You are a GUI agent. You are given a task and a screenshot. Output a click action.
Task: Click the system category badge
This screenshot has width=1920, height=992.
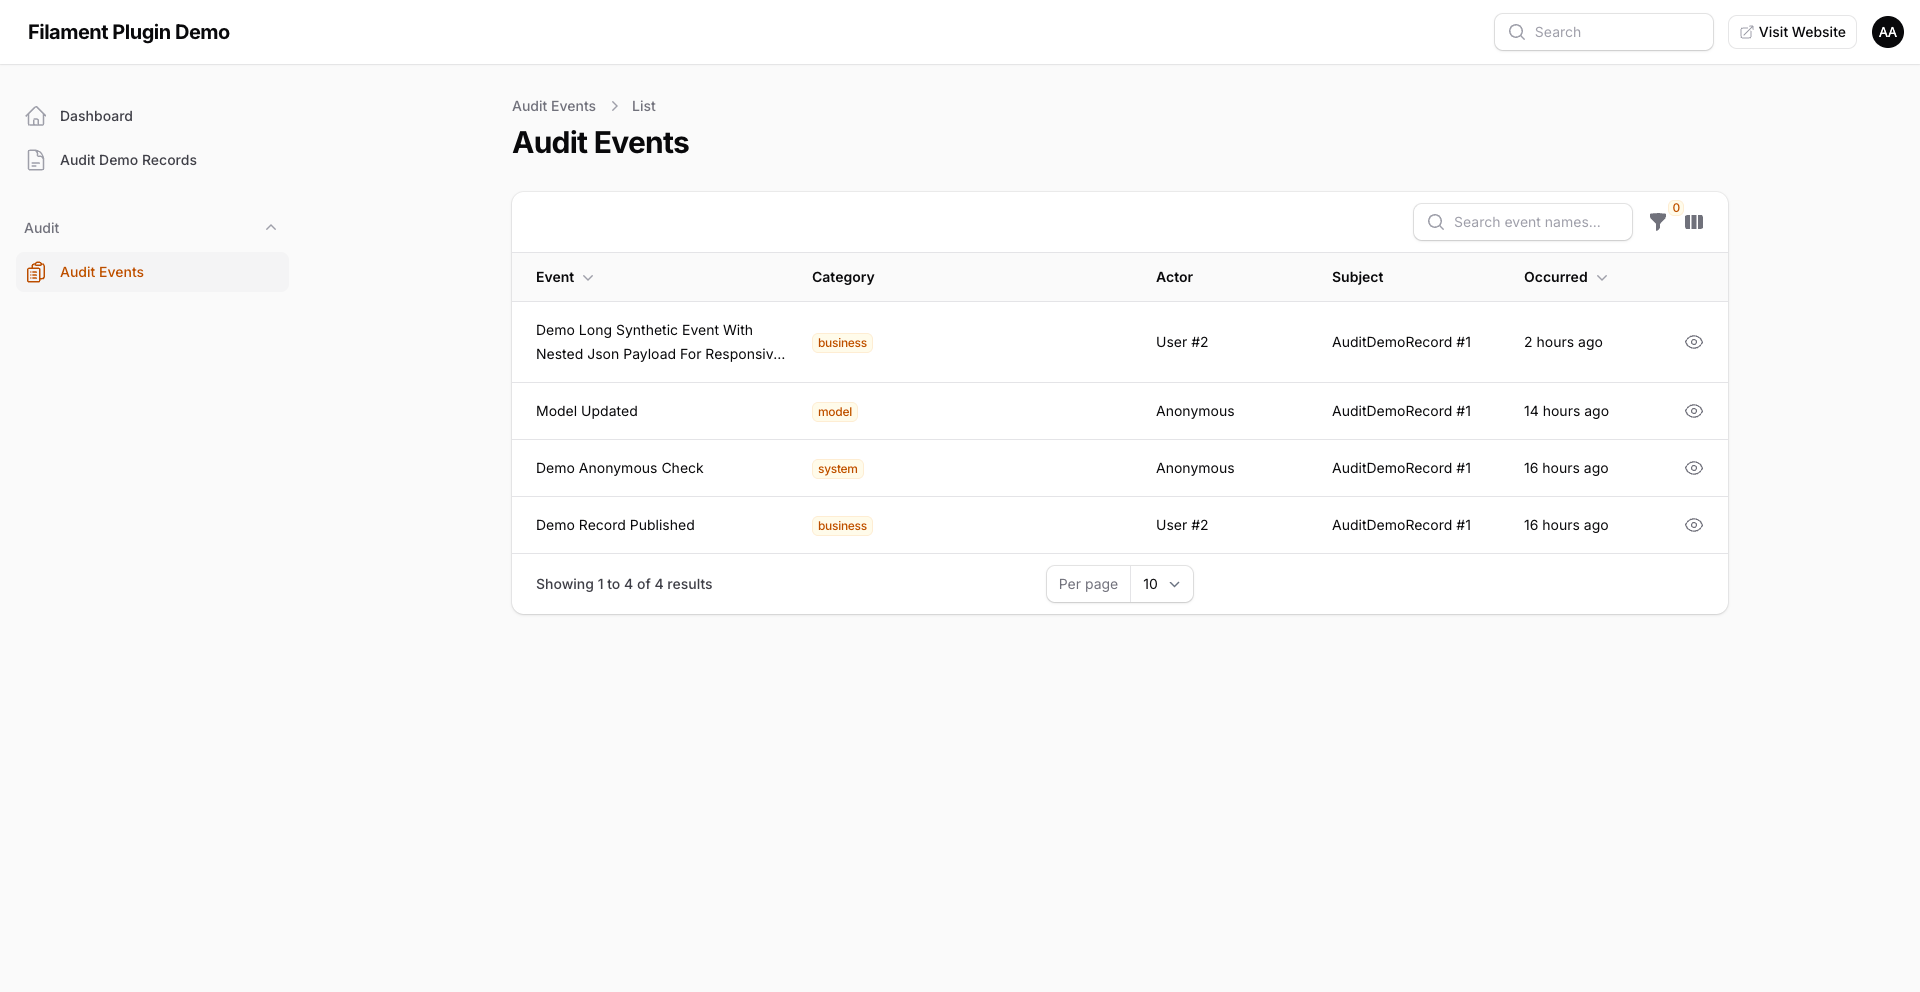click(838, 469)
